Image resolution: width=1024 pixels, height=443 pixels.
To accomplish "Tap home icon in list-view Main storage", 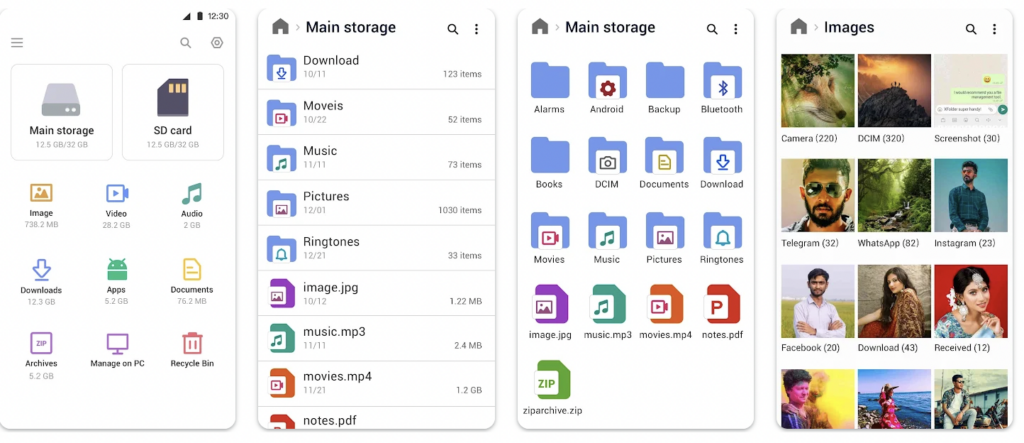I will (280, 27).
